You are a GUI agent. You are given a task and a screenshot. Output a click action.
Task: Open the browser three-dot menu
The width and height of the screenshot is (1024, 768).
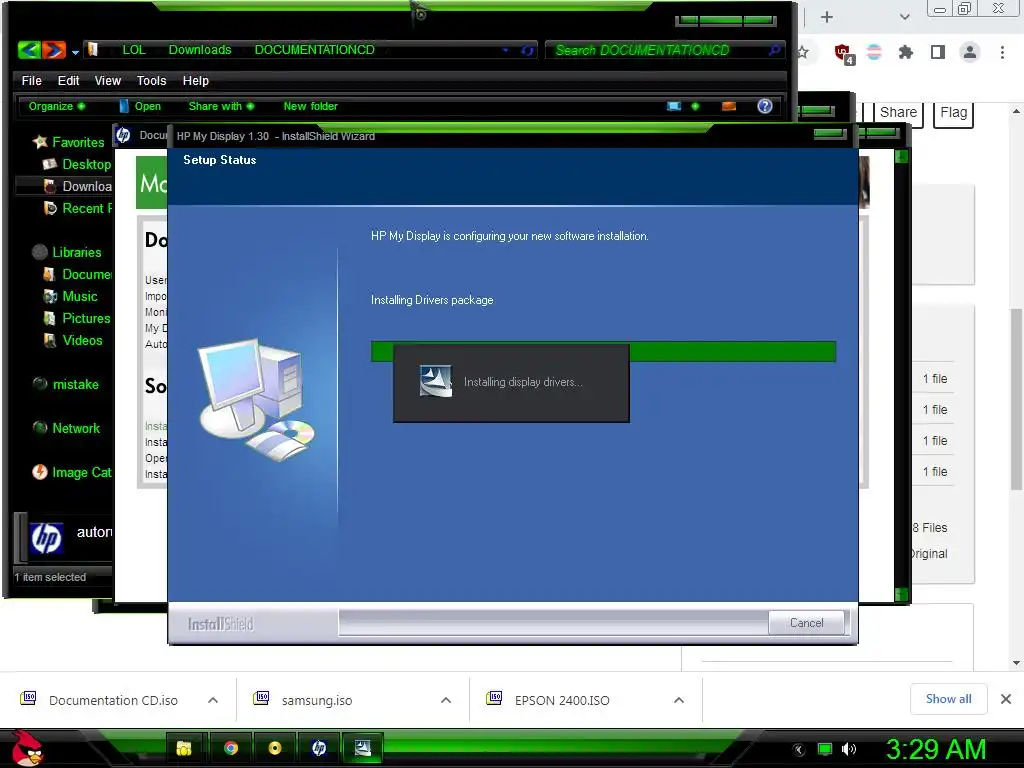click(x=1002, y=52)
